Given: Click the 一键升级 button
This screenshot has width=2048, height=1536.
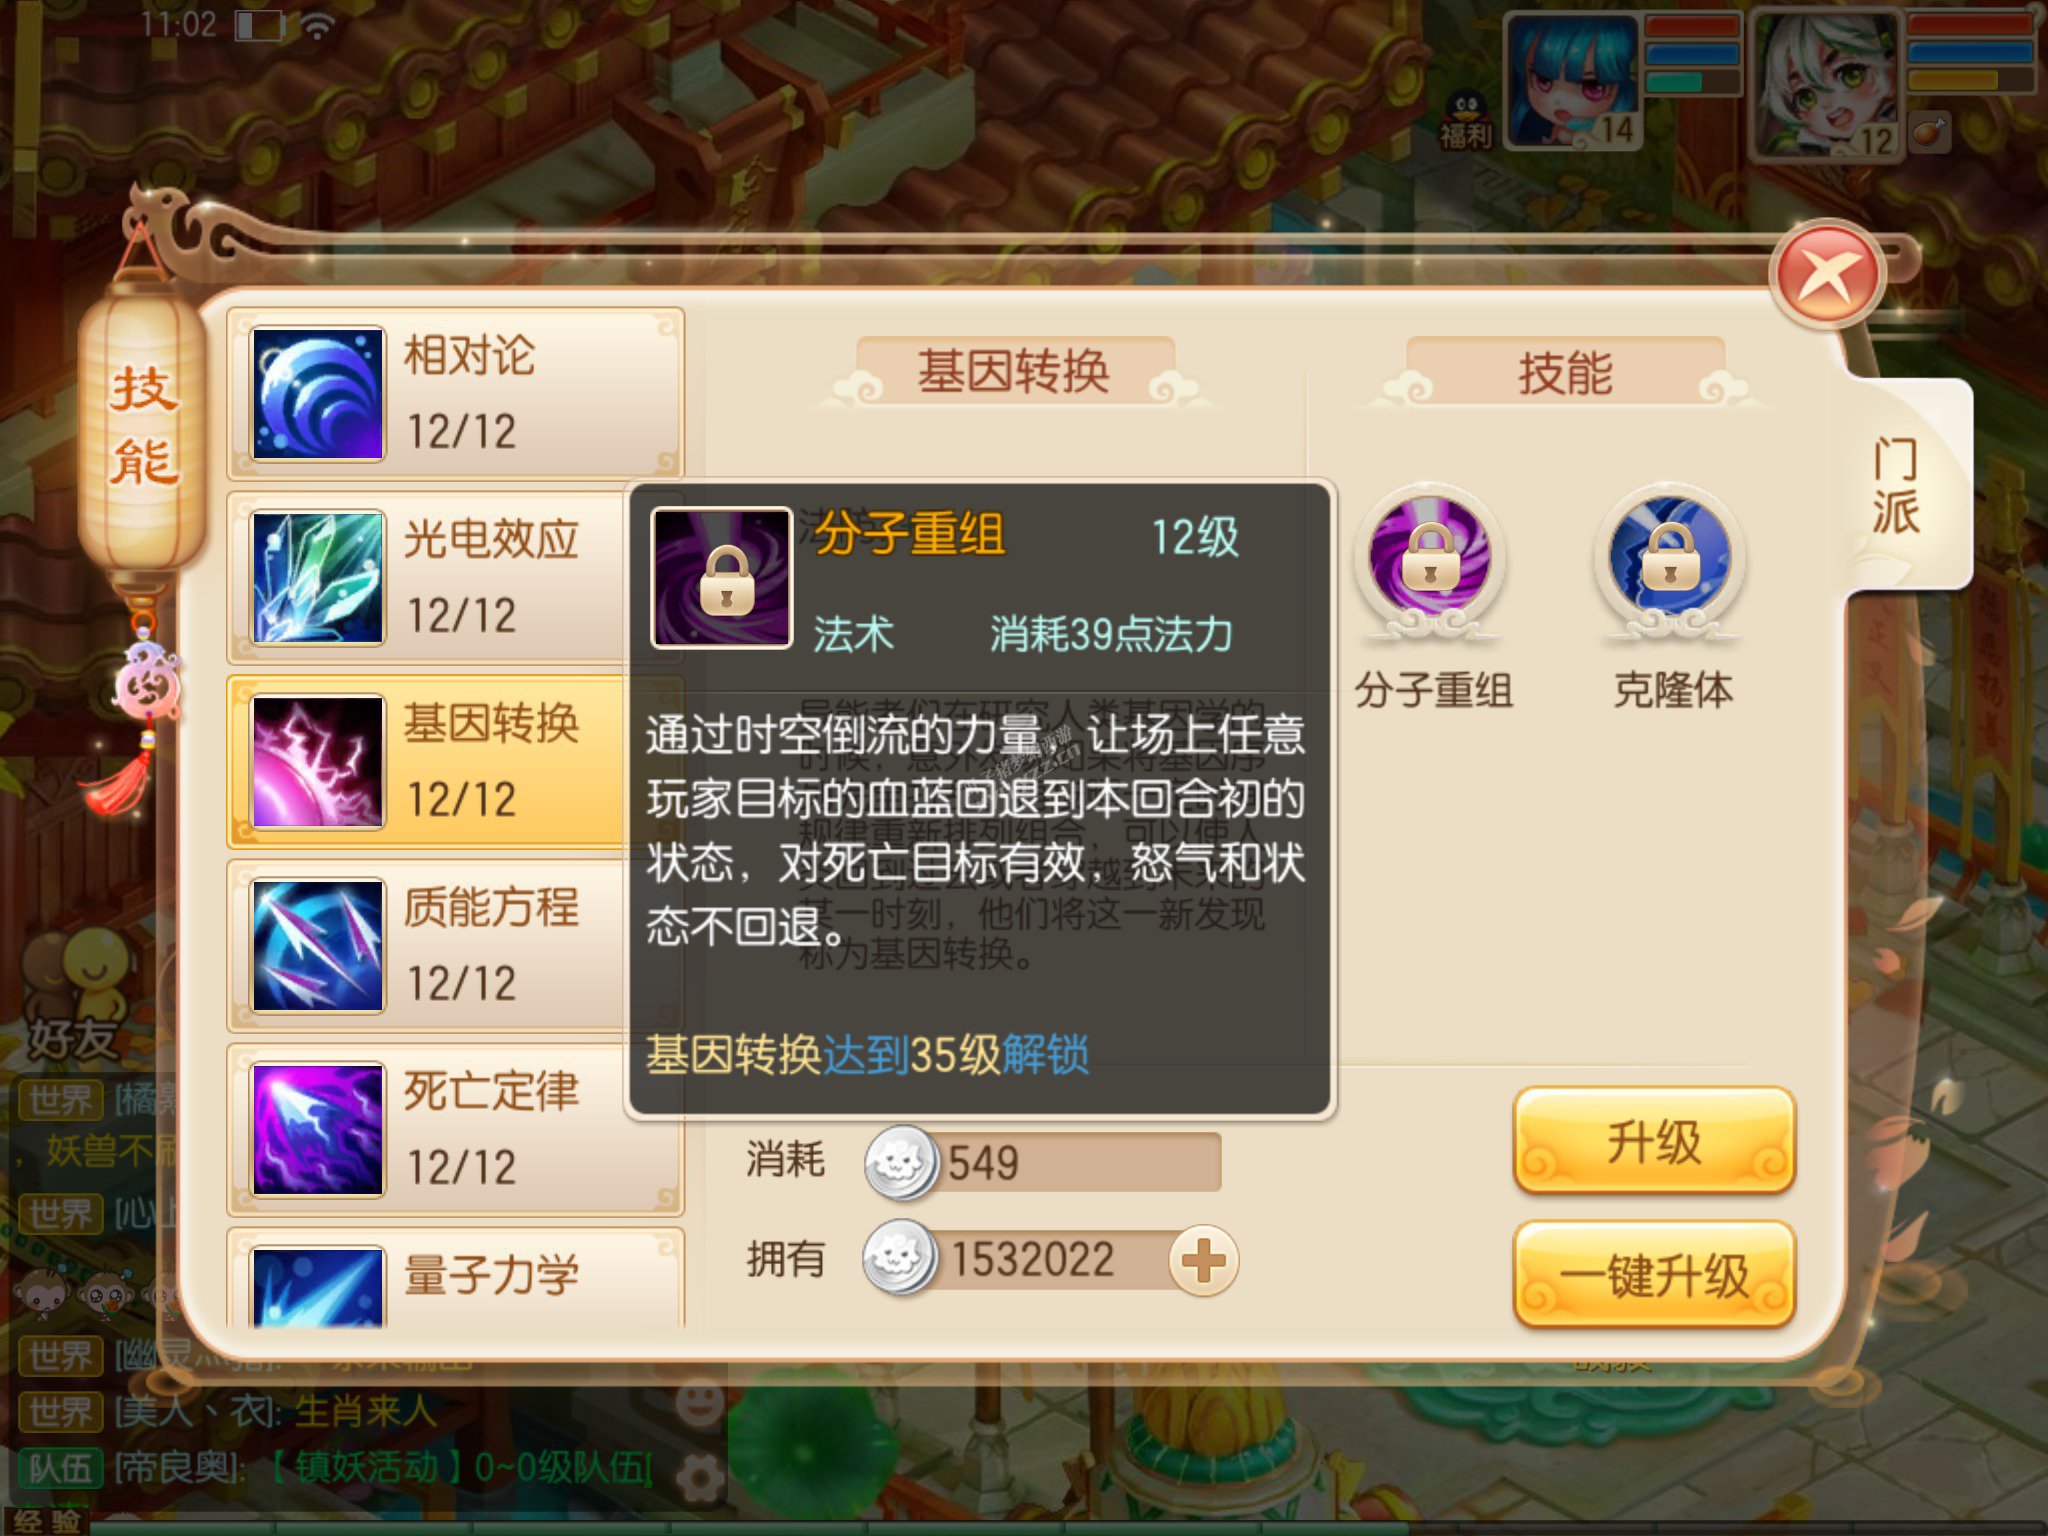Looking at the screenshot, I should tap(1654, 1275).
